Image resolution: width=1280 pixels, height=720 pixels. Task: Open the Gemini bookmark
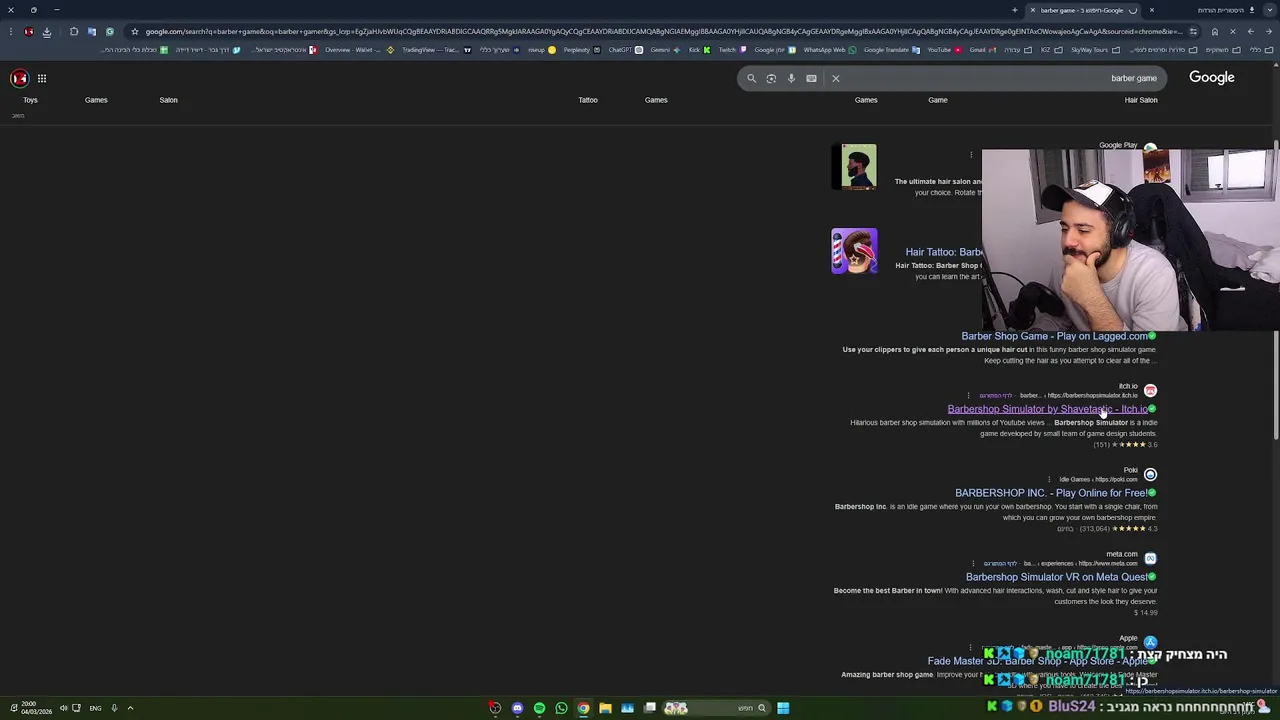[664, 50]
